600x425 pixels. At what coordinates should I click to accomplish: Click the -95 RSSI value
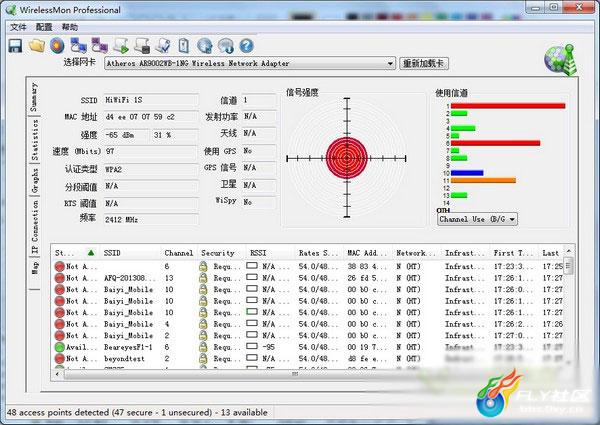(269, 347)
